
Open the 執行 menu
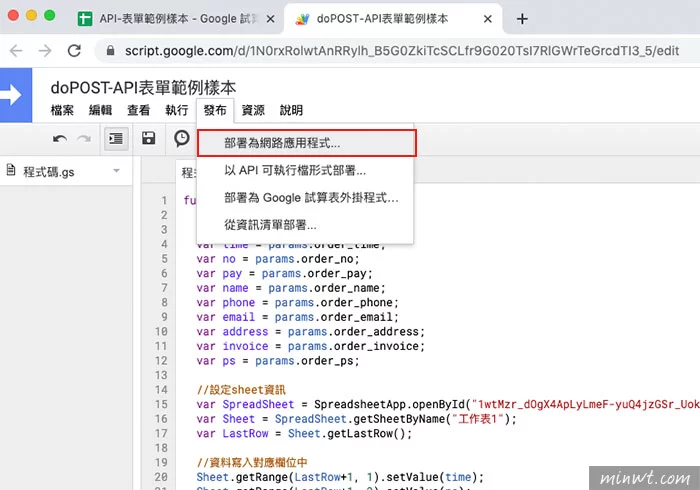coord(177,110)
